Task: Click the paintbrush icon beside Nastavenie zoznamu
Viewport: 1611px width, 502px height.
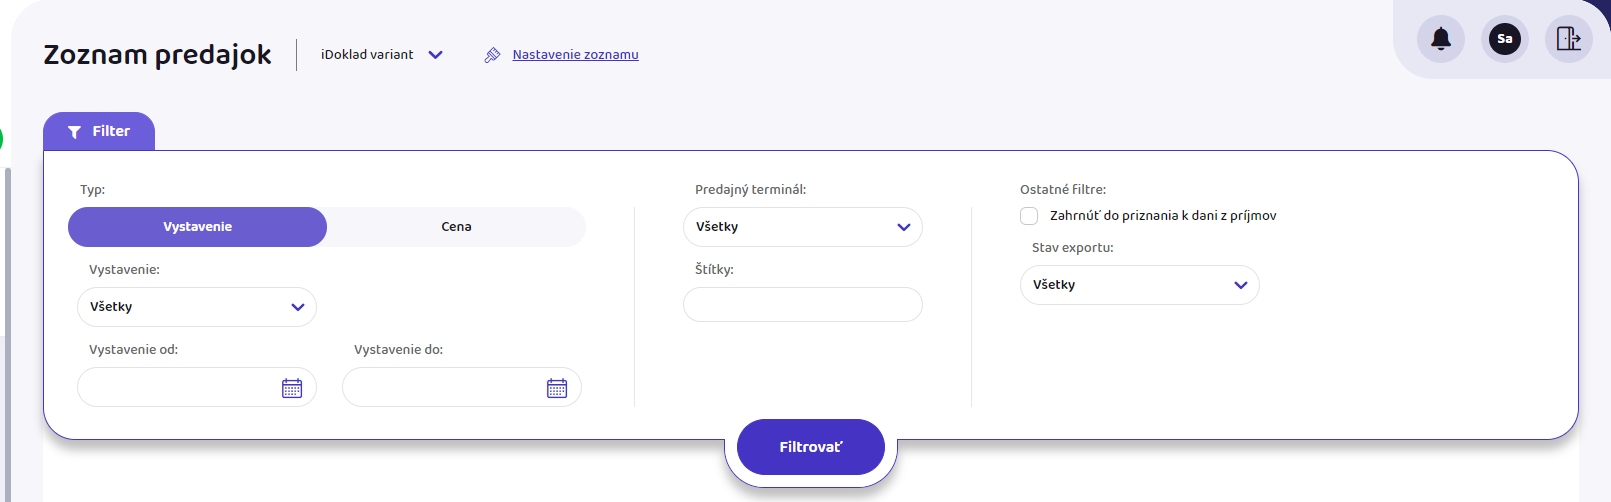Action: pyautogui.click(x=492, y=55)
